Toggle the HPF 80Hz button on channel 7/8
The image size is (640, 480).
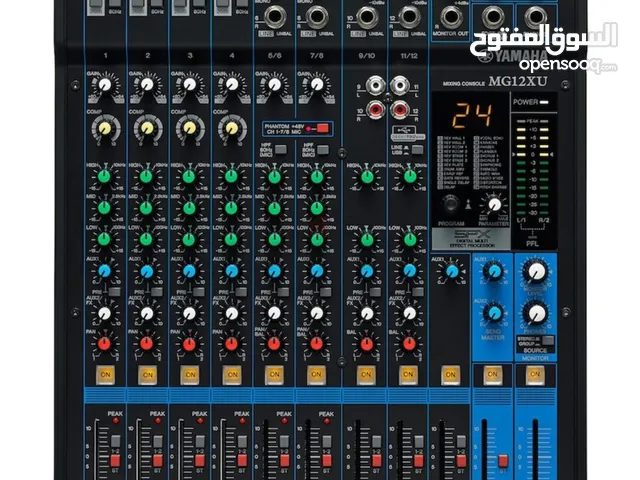point(323,149)
